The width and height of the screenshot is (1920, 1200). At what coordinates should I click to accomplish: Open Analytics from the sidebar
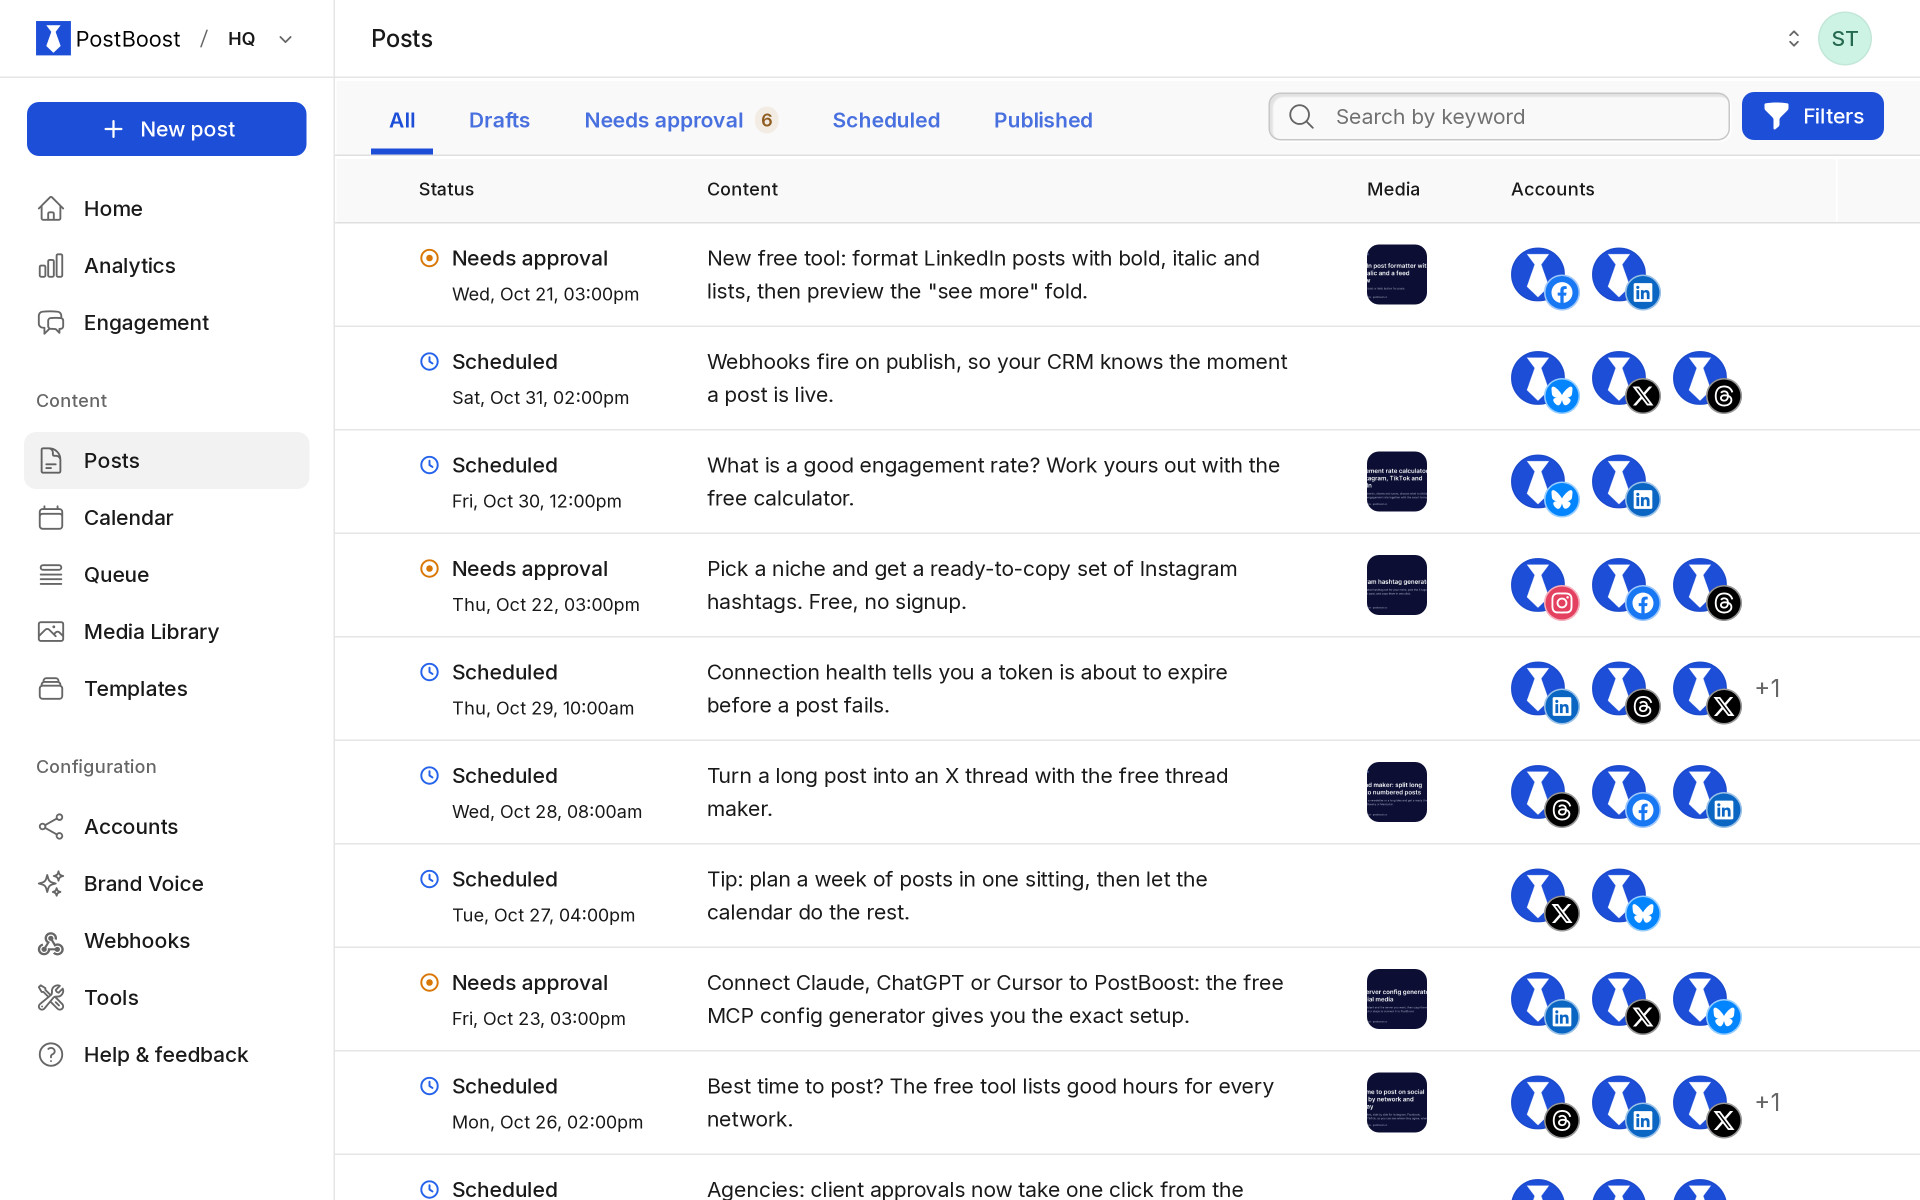click(166, 265)
